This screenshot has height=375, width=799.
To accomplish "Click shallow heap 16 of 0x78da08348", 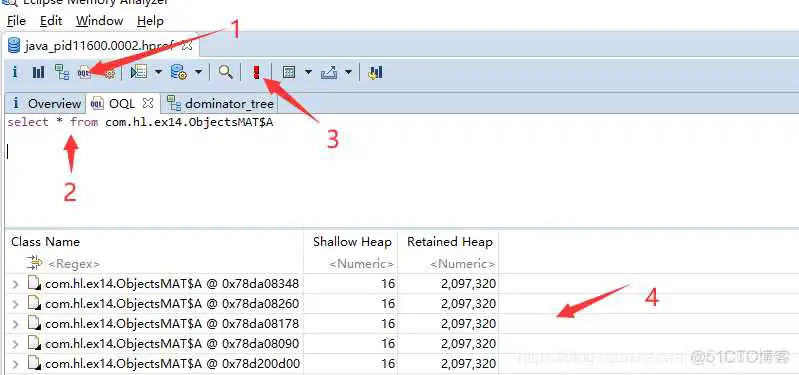I will (388, 284).
